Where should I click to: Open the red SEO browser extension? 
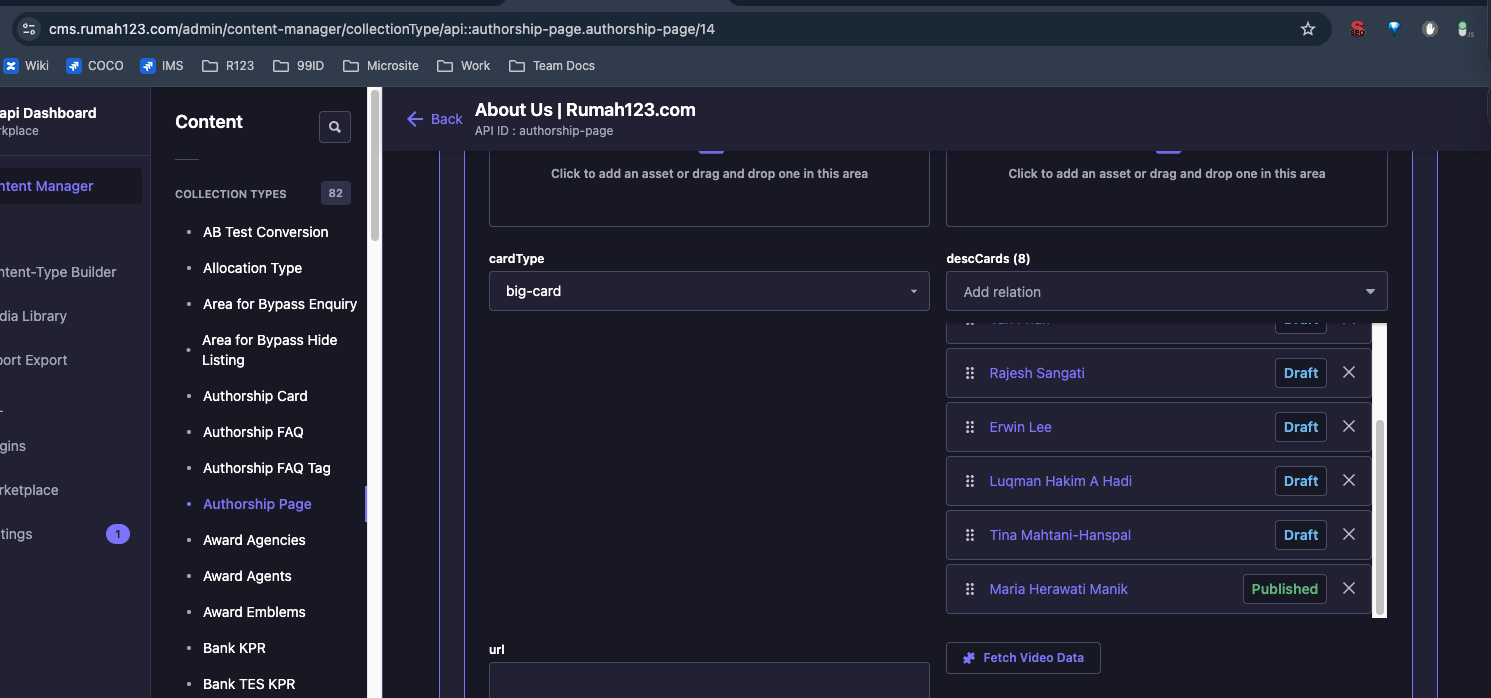[x=1357, y=29]
